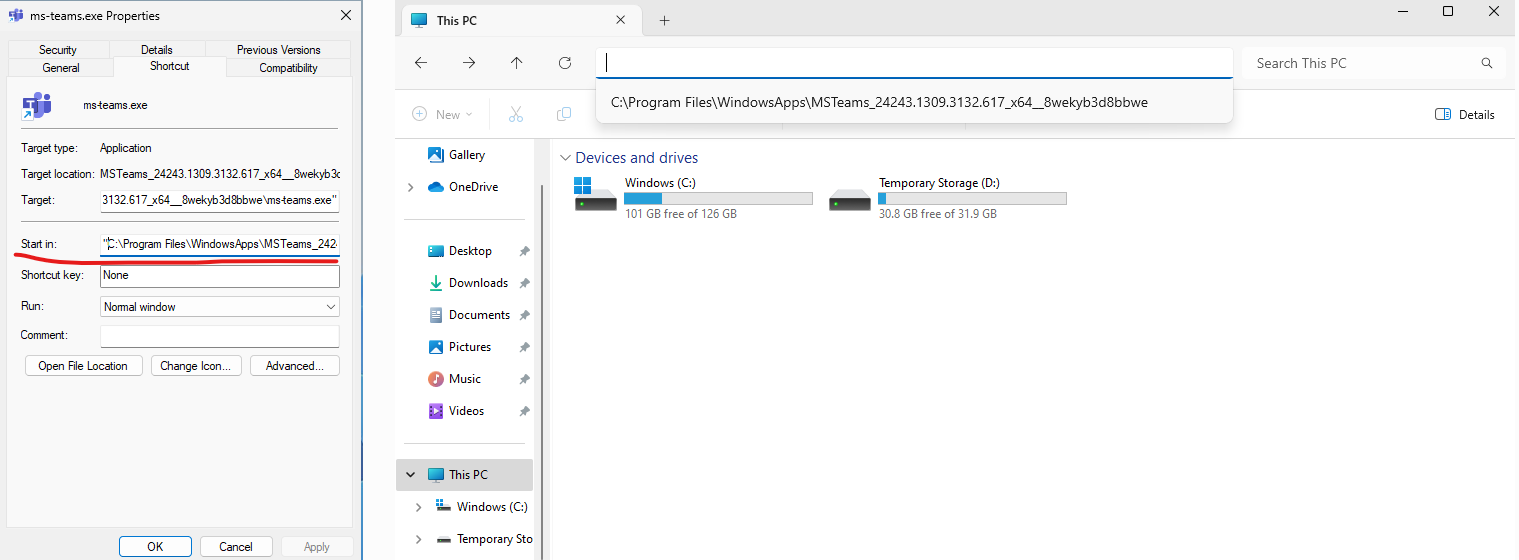Click the Forward arrow in File Explorer

[469, 63]
